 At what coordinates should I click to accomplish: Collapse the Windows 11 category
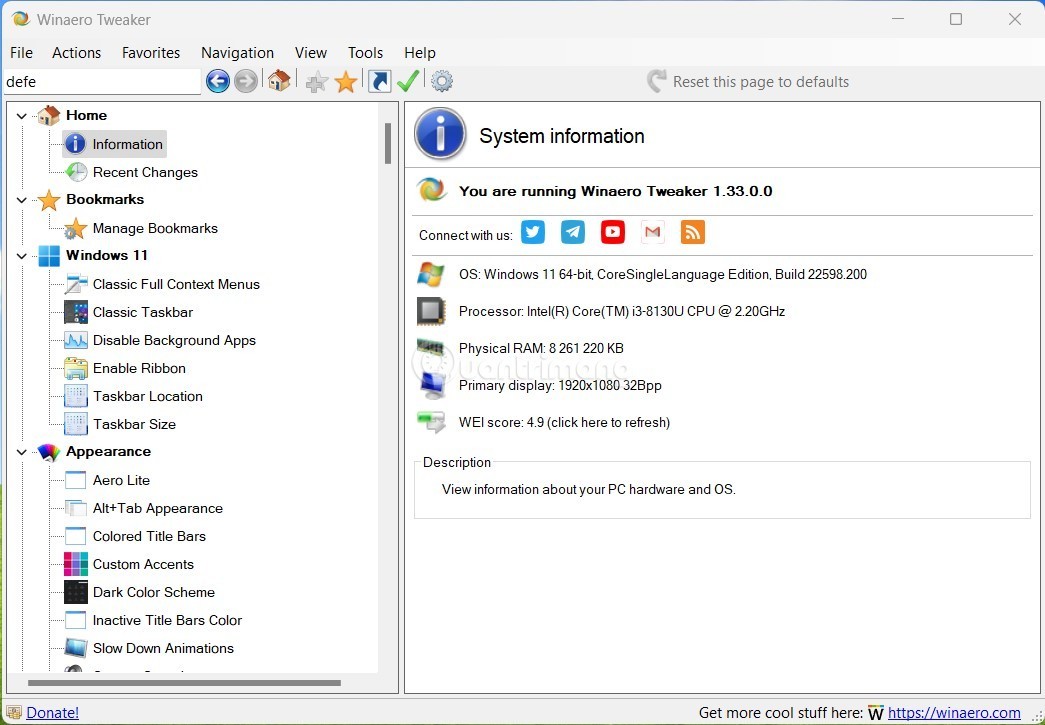coord(22,256)
